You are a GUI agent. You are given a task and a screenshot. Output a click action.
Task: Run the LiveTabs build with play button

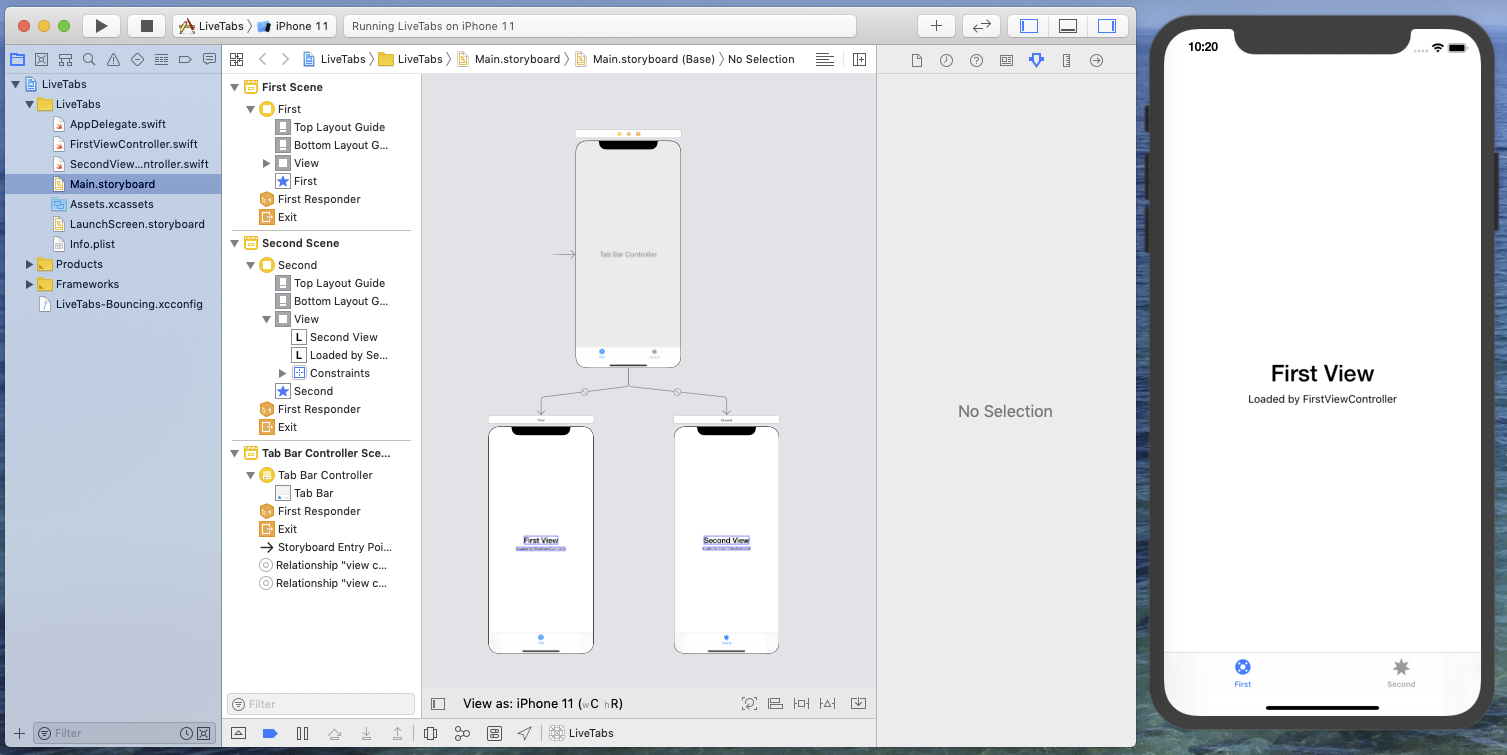pyautogui.click(x=101, y=26)
